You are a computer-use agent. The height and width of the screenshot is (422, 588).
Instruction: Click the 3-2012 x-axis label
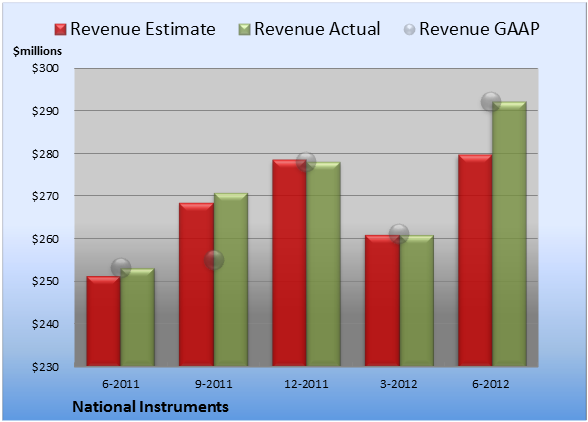[x=399, y=384]
